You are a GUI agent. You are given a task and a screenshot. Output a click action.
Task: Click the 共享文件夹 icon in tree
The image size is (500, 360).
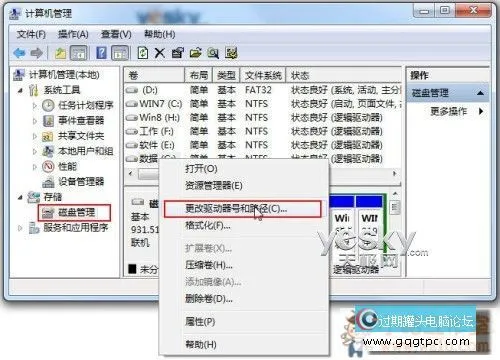[x=48, y=136]
